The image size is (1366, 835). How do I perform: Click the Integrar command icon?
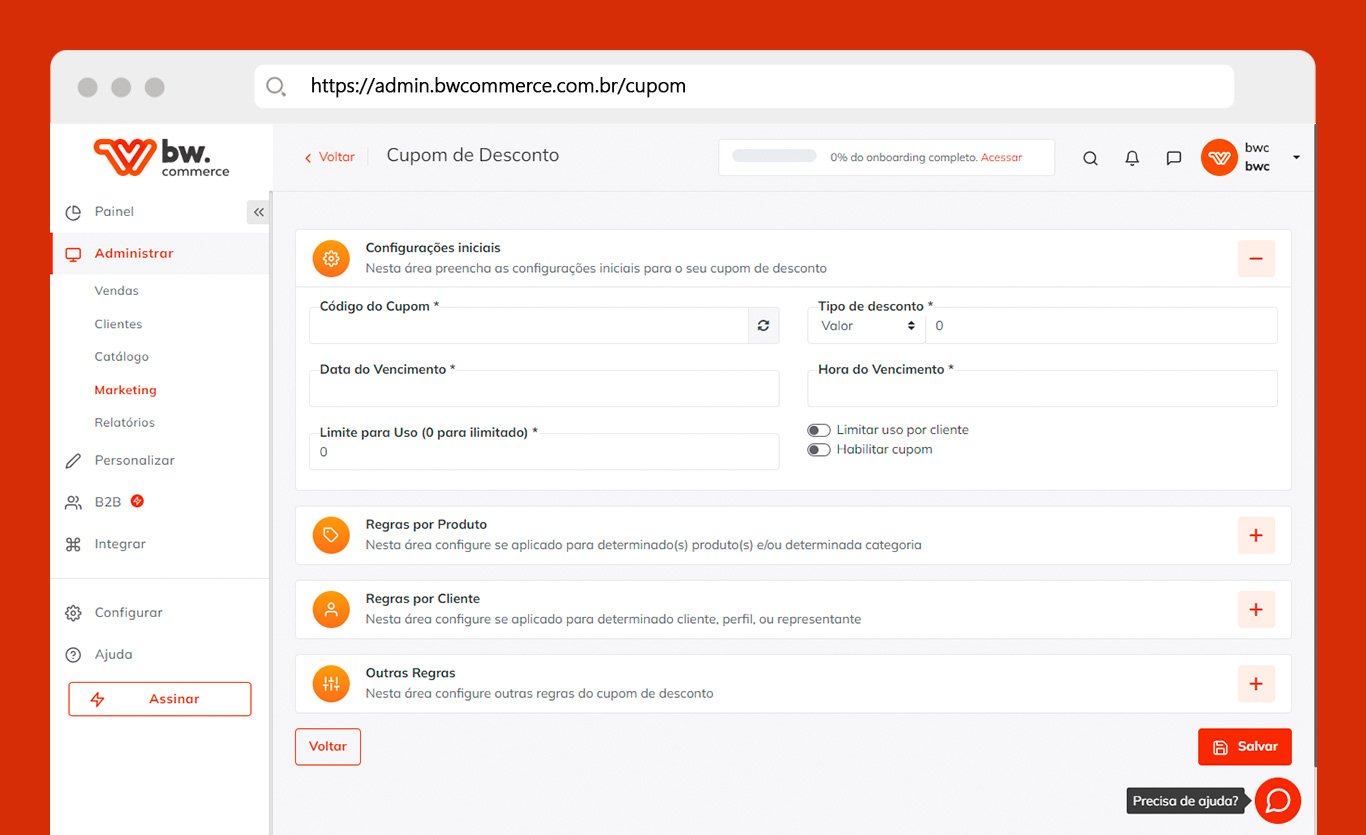pos(73,545)
